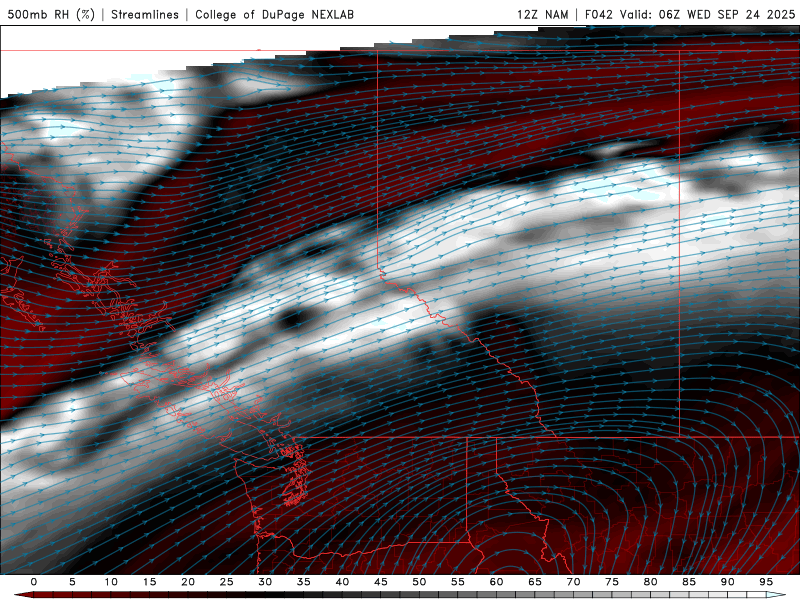Click the colorbar label "0"

pos(34,582)
